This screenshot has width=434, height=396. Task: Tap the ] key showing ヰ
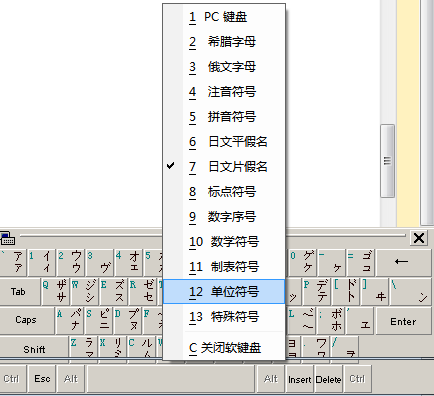pos(375,292)
